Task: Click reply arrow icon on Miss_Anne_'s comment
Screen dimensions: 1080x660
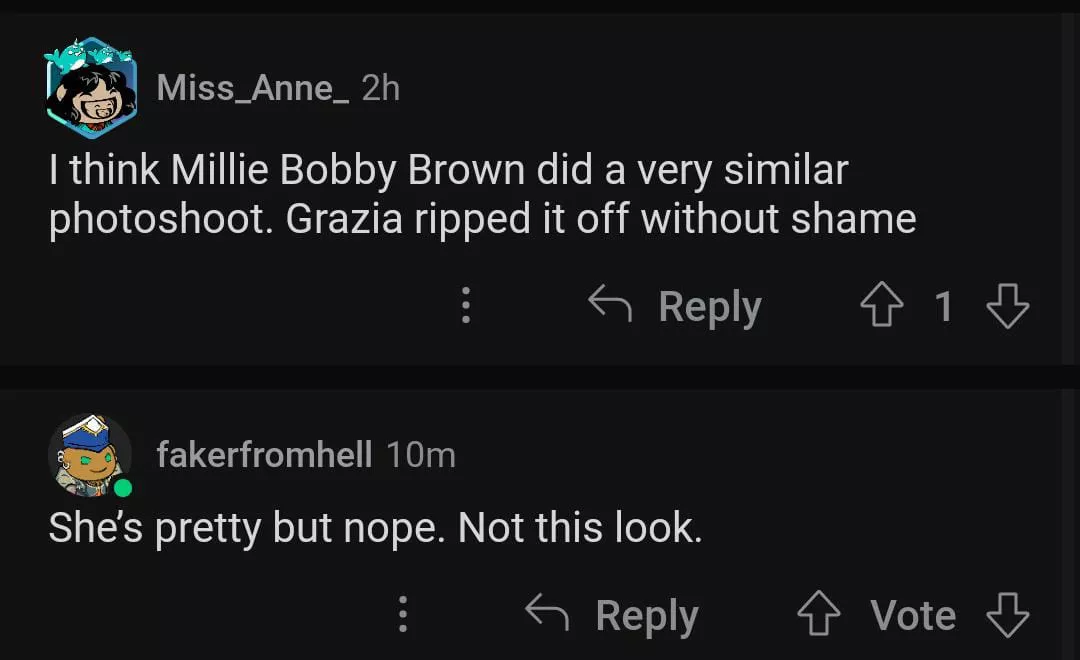Action: [609, 304]
